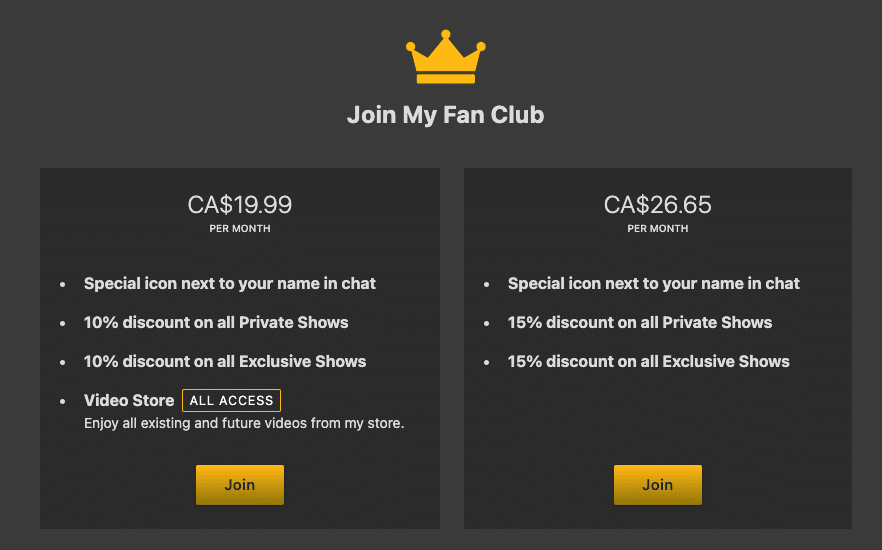Click the CA$26.65 price text

[x=658, y=205]
